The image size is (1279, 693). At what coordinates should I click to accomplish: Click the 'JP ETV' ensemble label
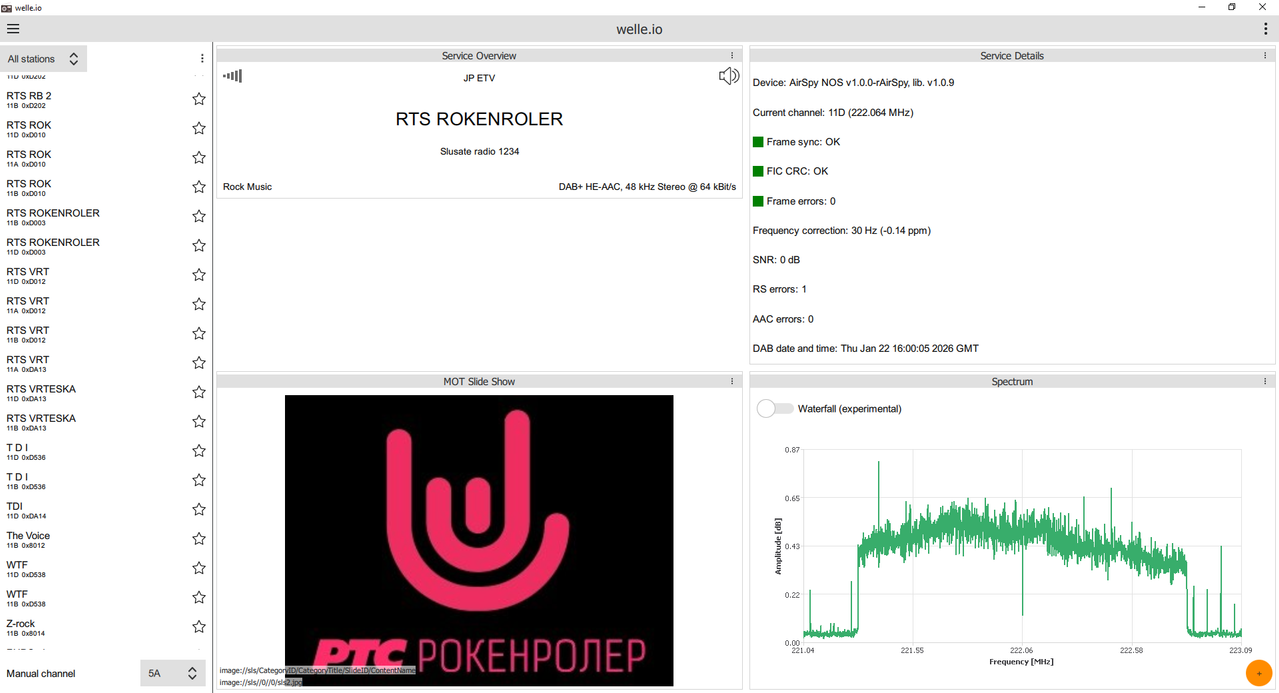(x=479, y=78)
